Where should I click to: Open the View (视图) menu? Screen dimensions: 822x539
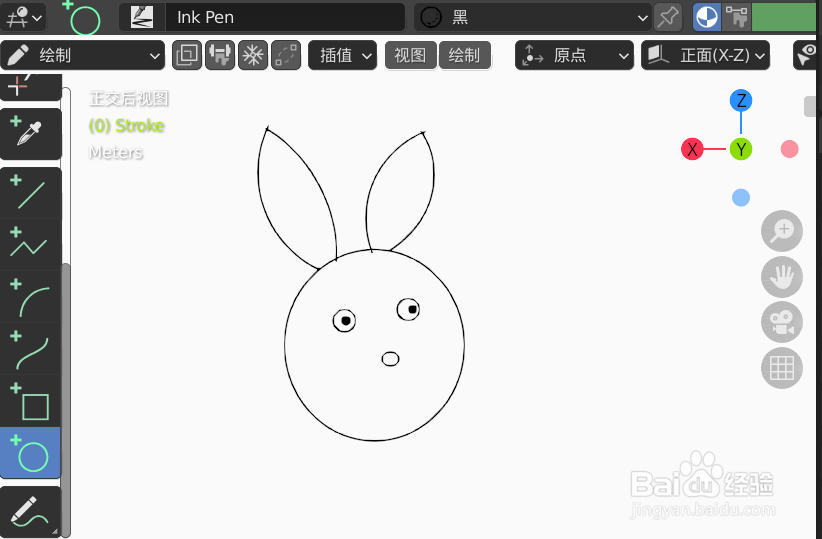coord(410,55)
